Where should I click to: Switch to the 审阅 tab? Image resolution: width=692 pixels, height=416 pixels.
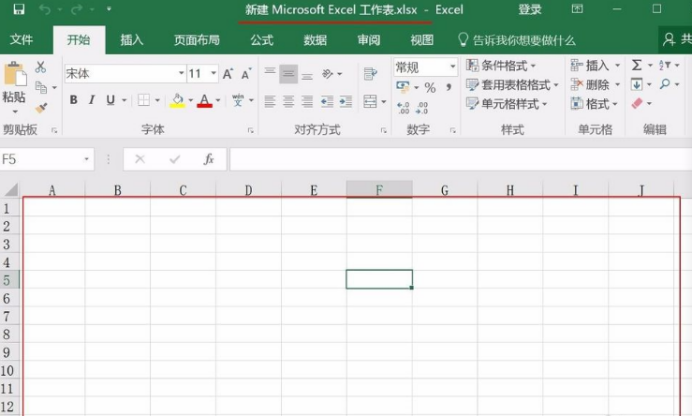tap(369, 40)
